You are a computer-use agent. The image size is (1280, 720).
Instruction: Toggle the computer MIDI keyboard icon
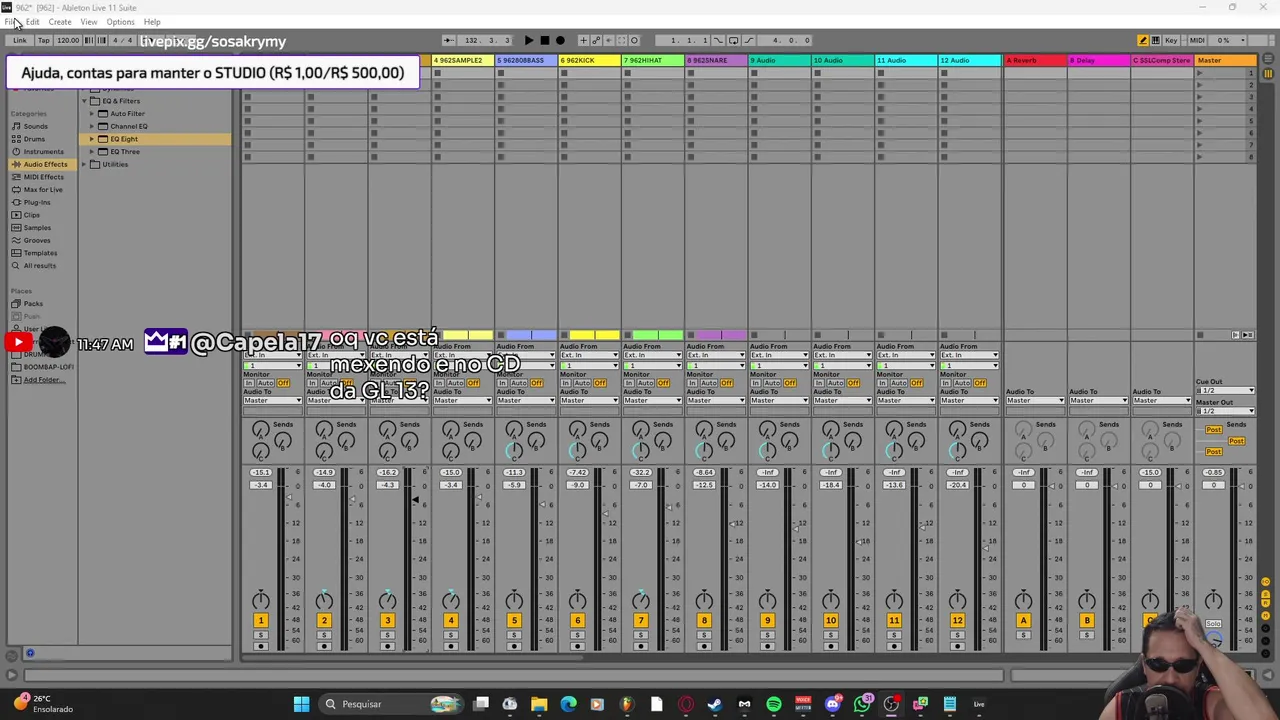pyautogui.click(x=1156, y=40)
